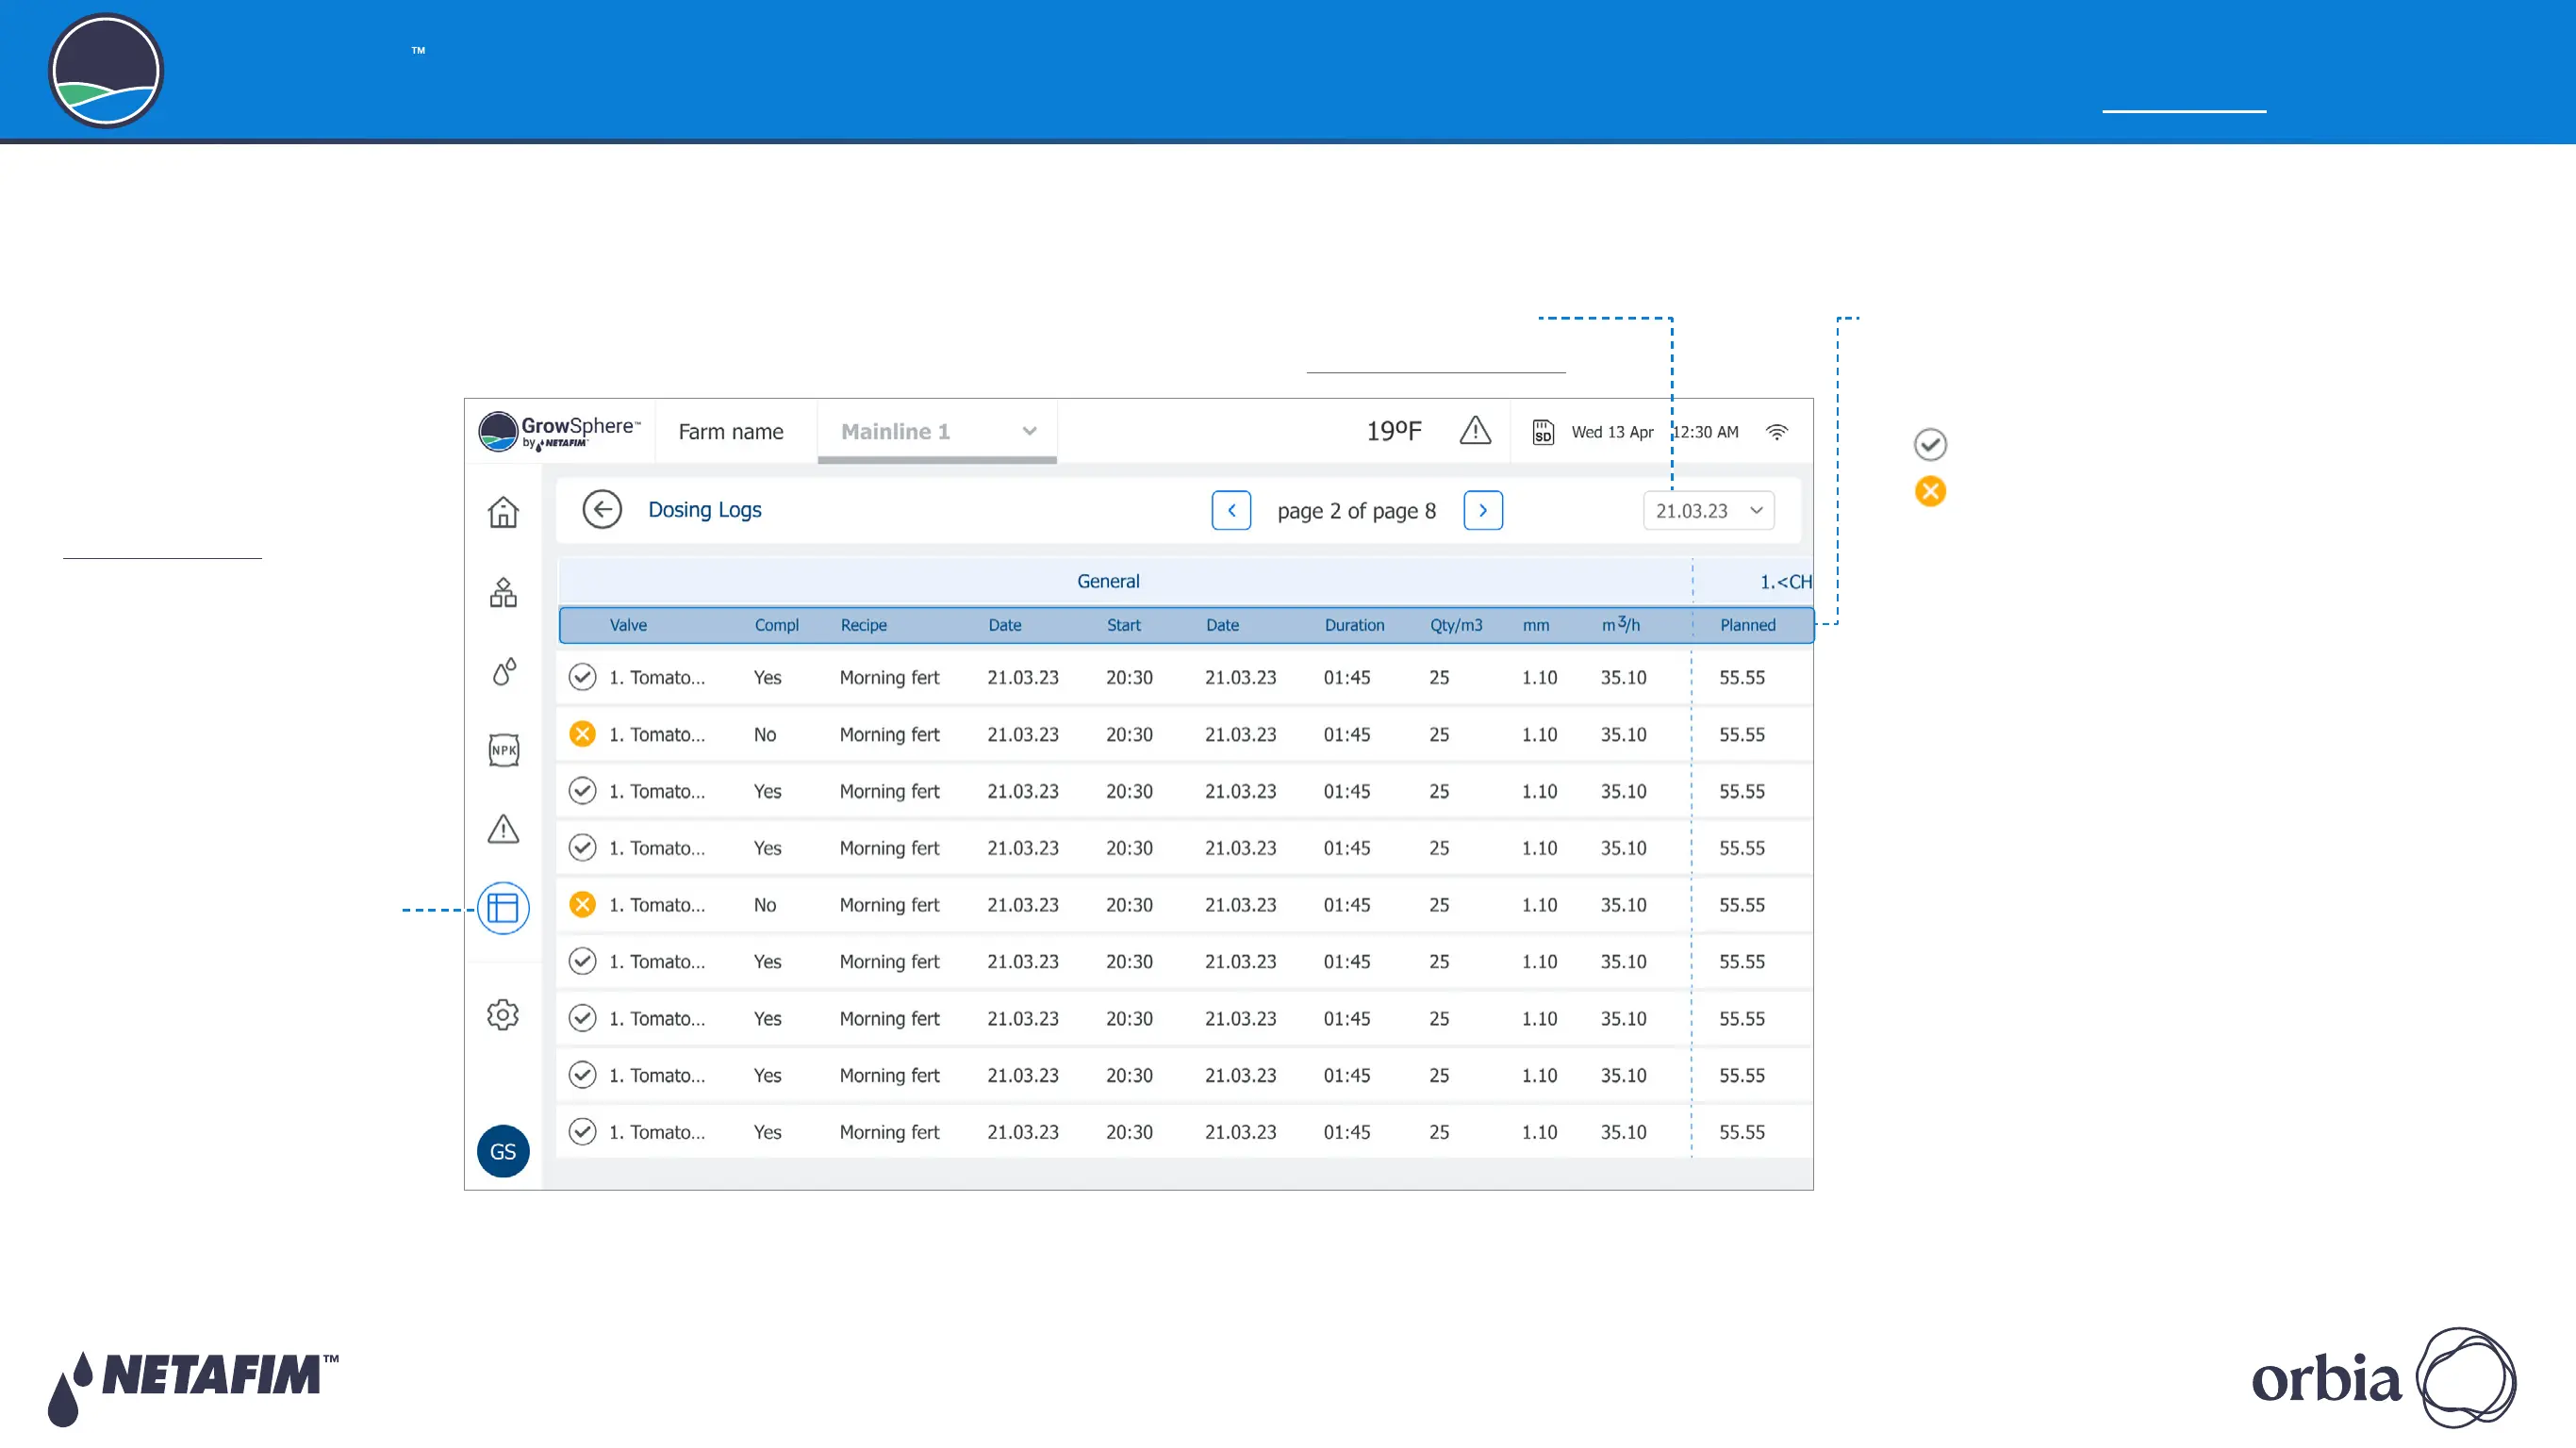
Task: Click the Qty/m3 column header
Action: click(x=1456, y=625)
